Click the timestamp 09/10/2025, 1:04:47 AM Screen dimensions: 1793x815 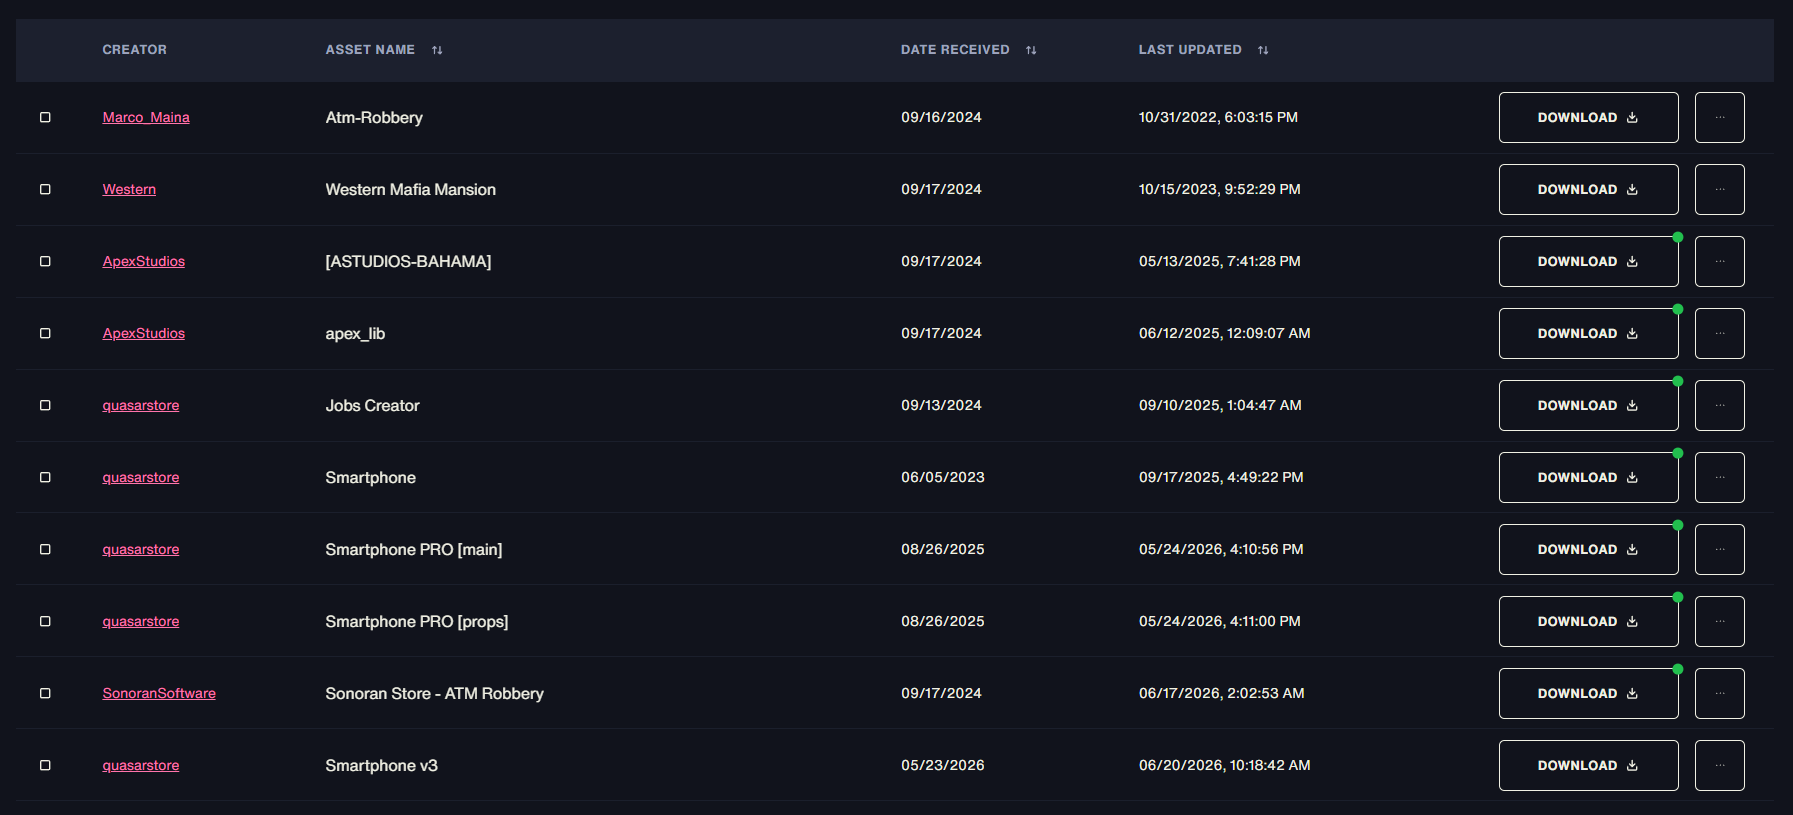(x=1220, y=405)
